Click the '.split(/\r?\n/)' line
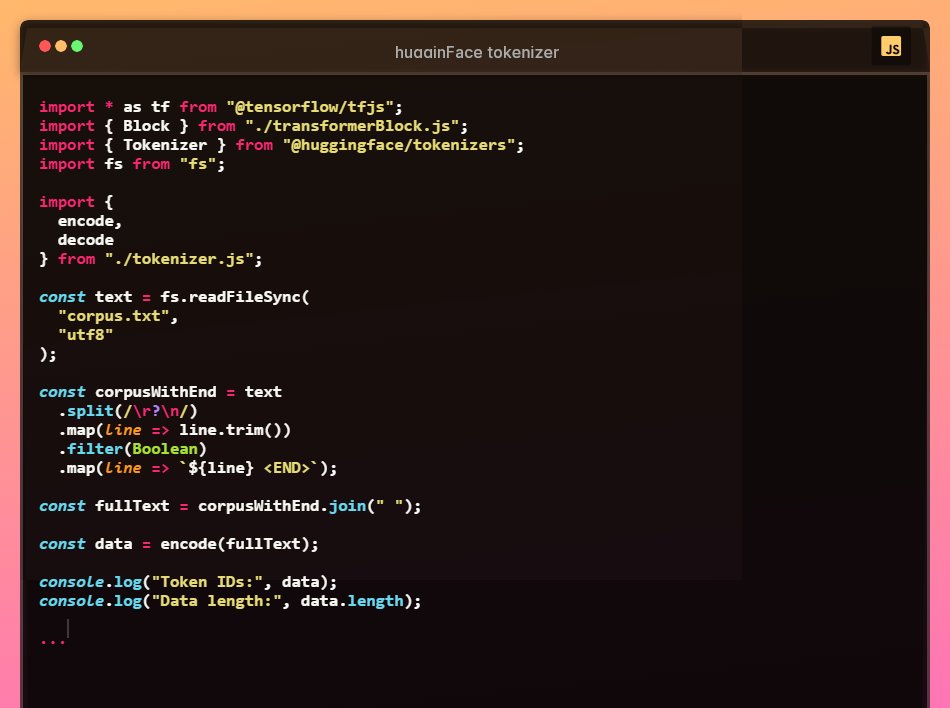The image size is (950, 708). tap(128, 411)
